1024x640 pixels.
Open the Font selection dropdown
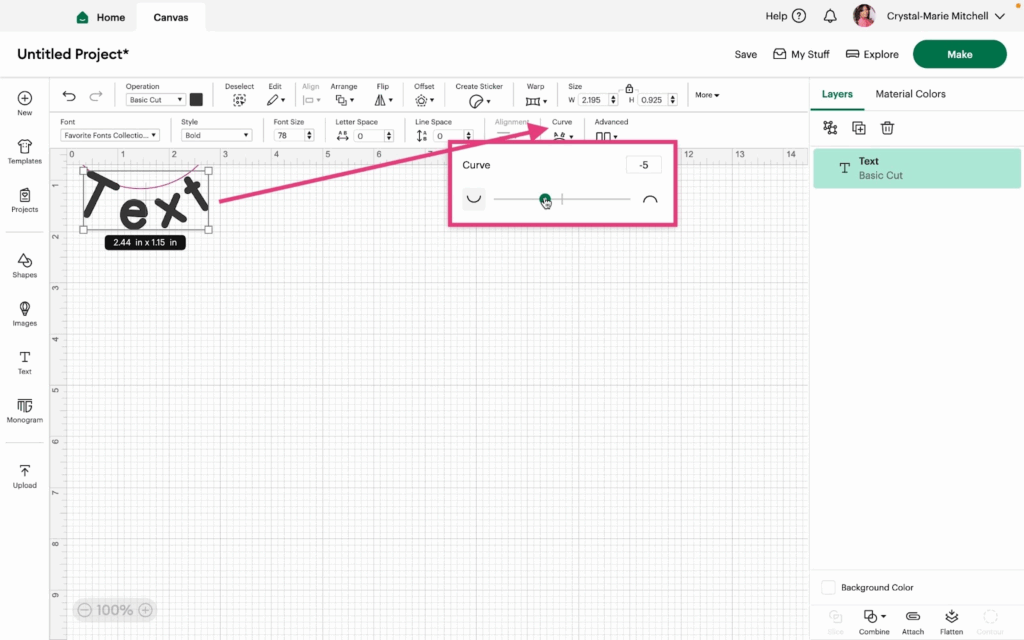[x=110, y=135]
